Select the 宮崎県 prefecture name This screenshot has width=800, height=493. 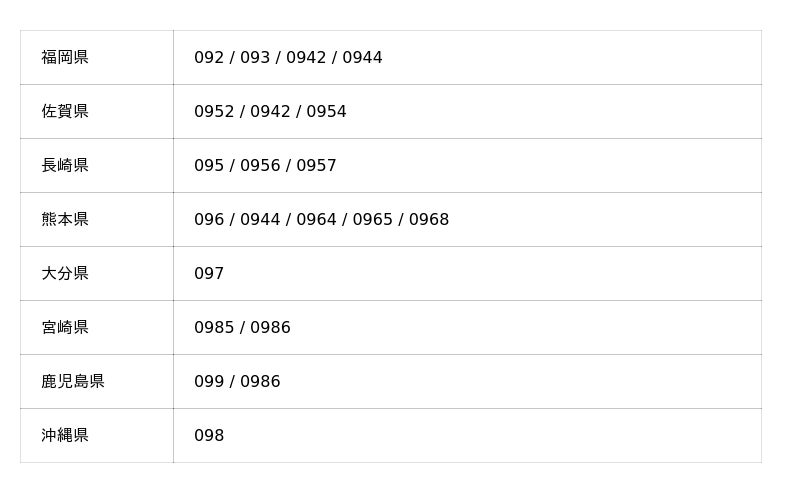[65, 328]
